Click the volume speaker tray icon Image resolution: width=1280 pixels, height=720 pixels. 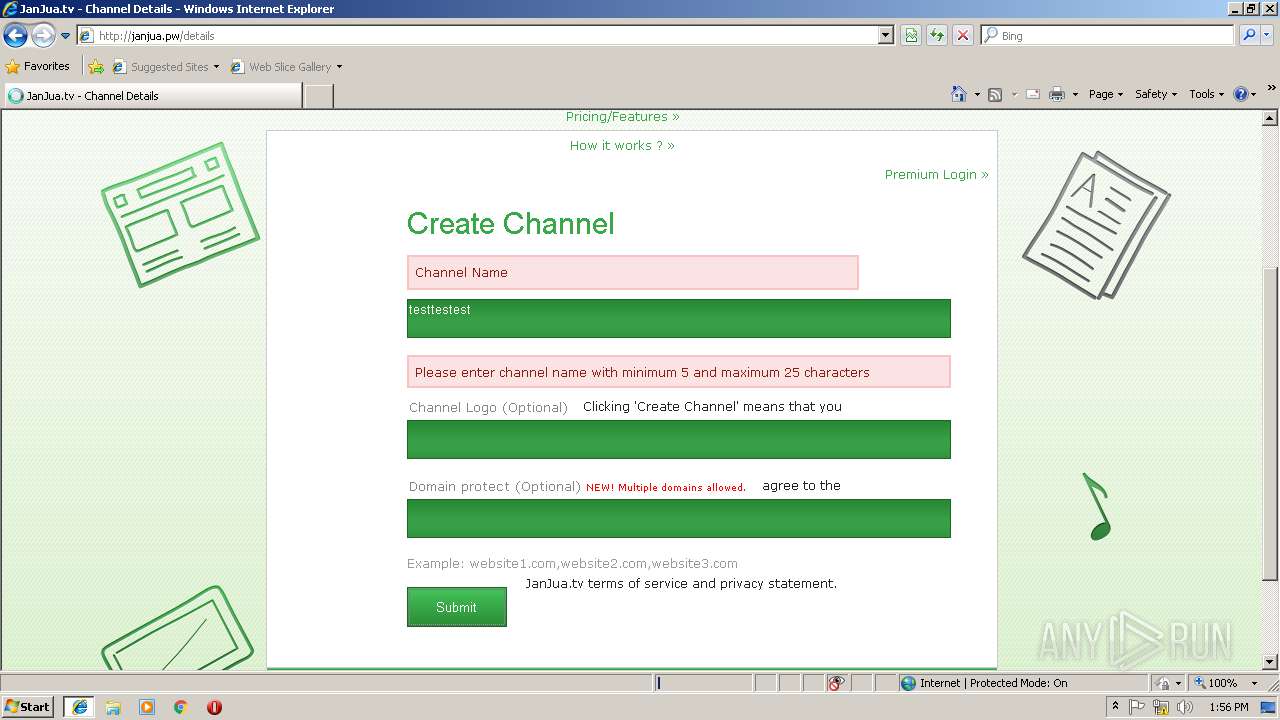pyautogui.click(x=1185, y=707)
